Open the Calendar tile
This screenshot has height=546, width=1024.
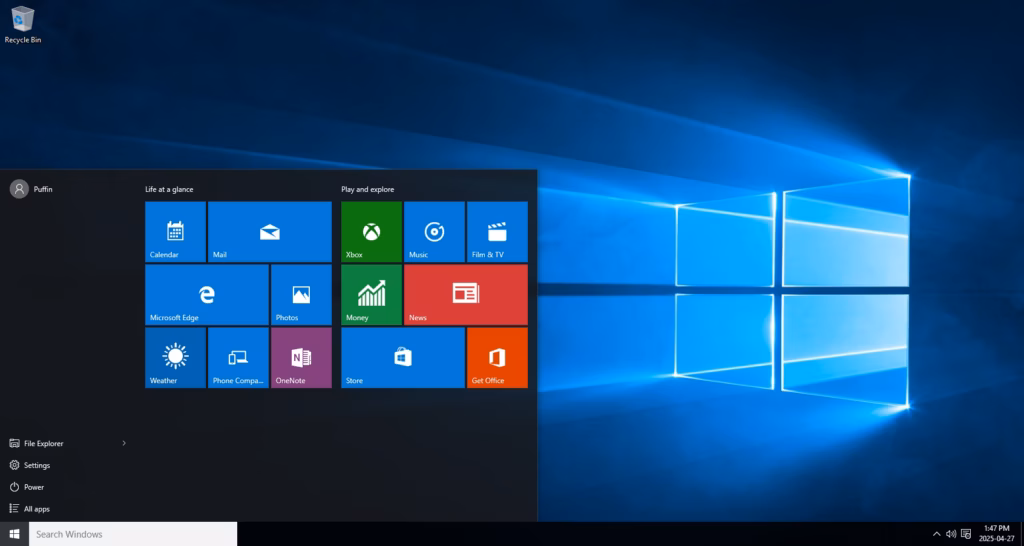click(x=175, y=232)
